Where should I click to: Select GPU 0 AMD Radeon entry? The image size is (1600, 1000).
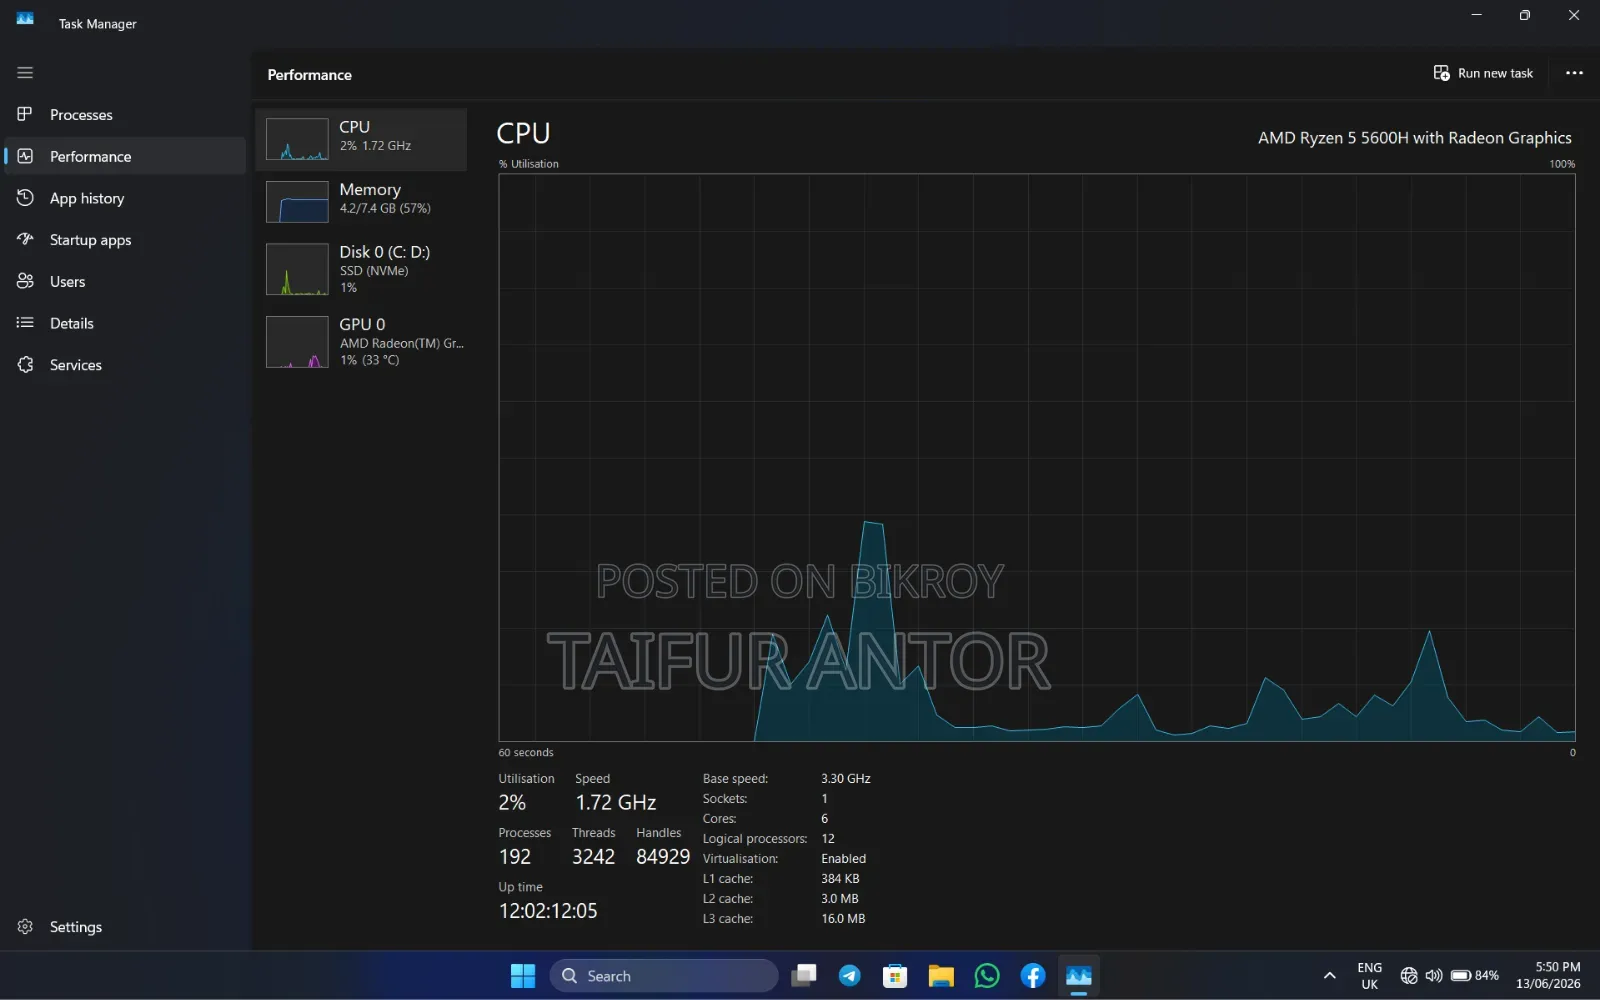pyautogui.click(x=361, y=342)
